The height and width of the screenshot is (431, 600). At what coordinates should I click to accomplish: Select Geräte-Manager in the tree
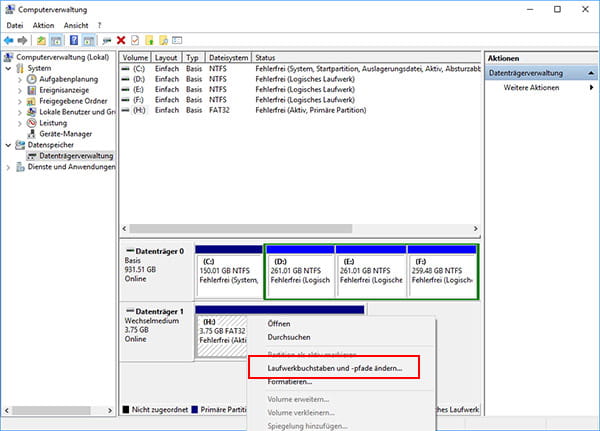[61, 134]
